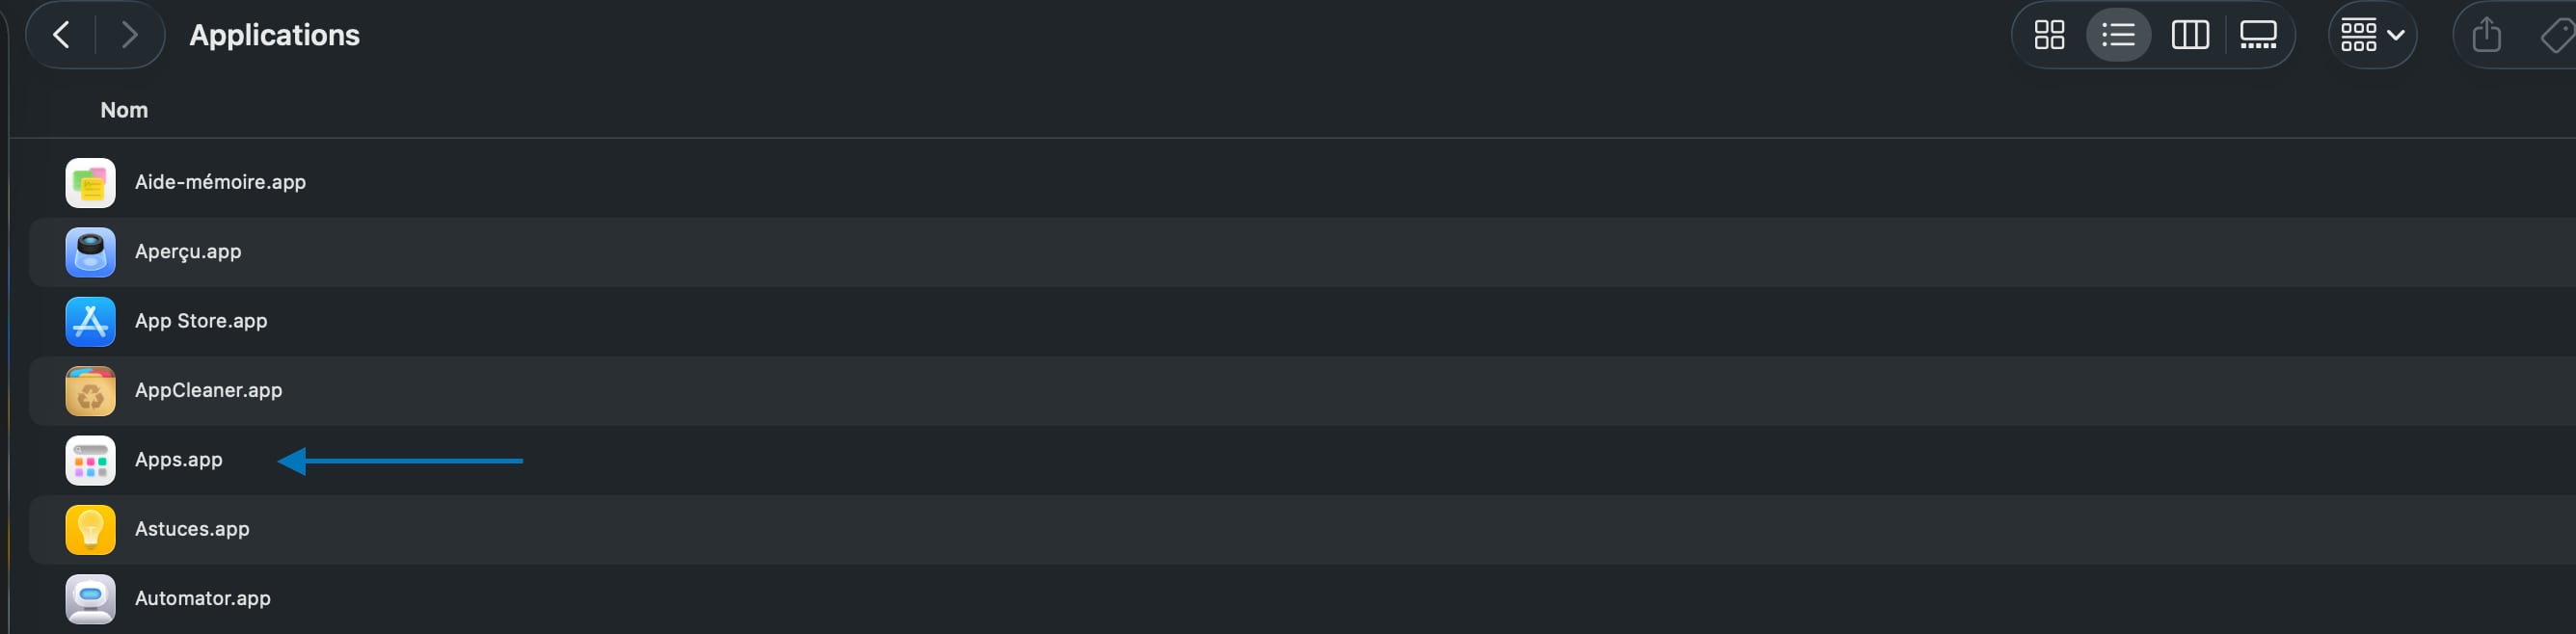Click the App Store app icon

click(x=90, y=321)
